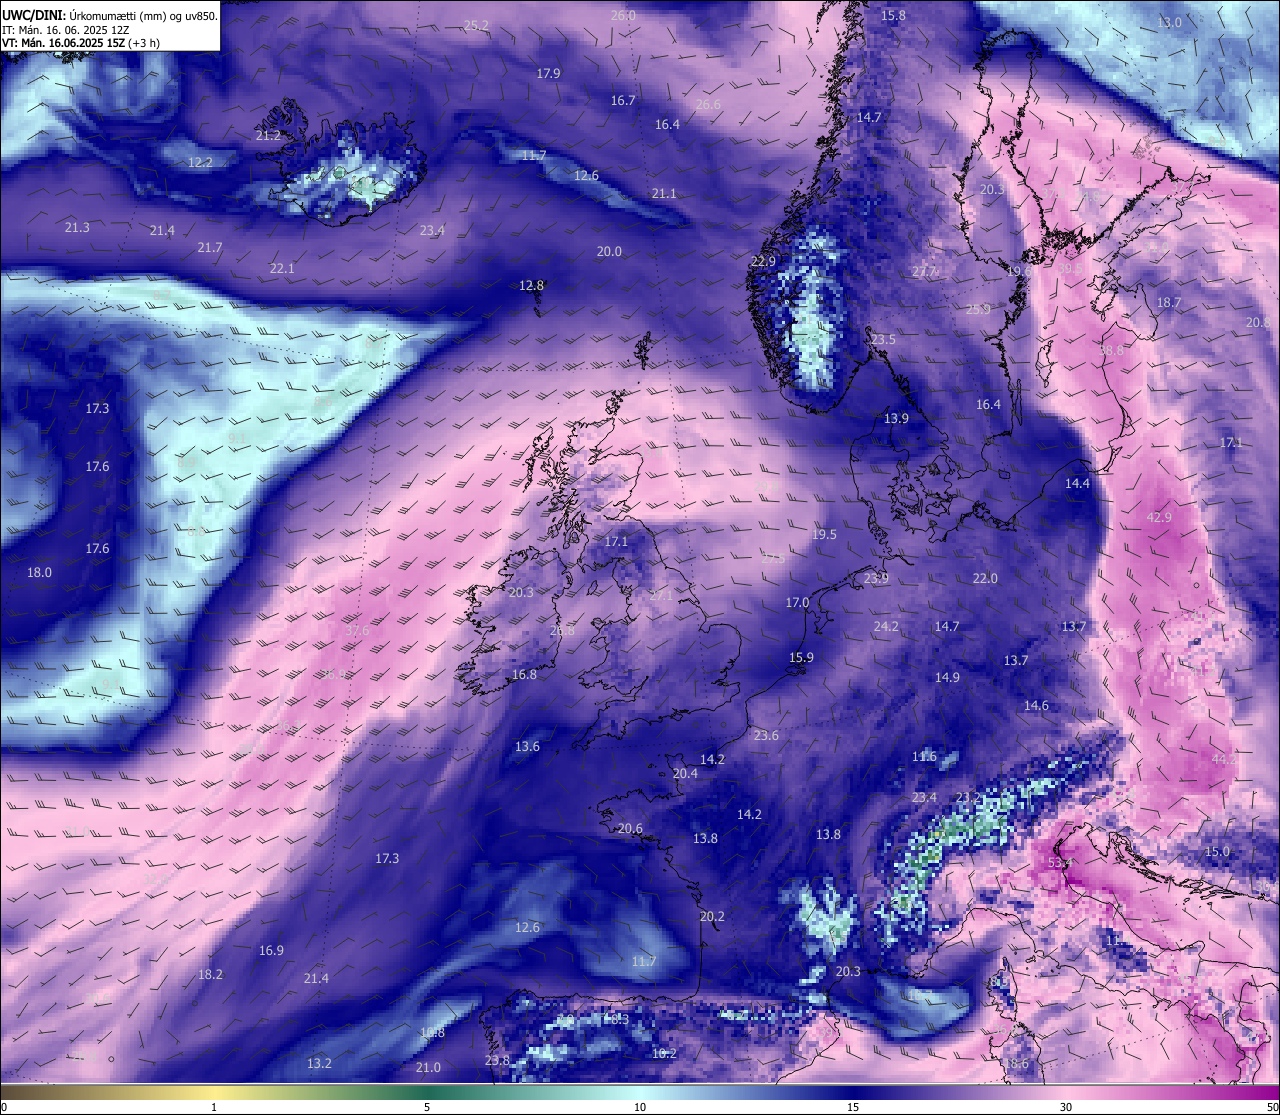Click the 24.2 value label

click(x=886, y=626)
